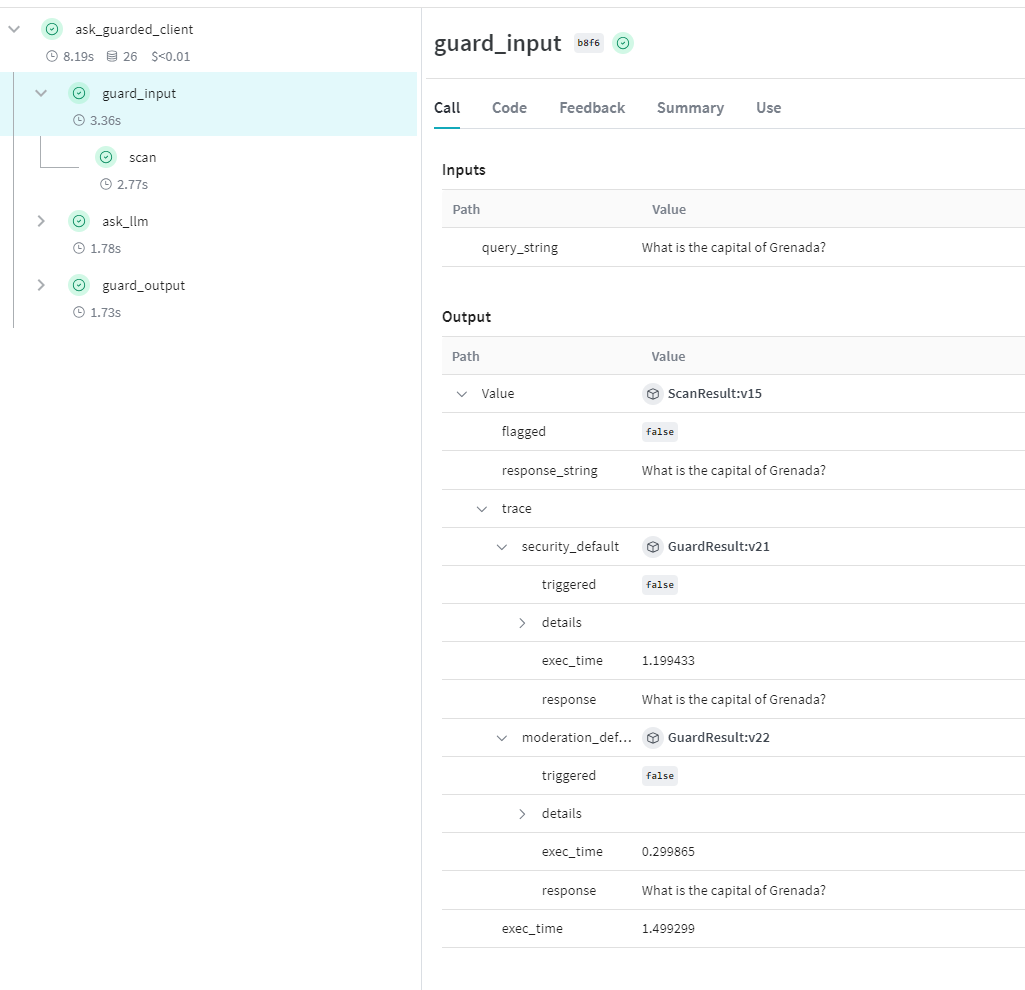Click the guard_input status check icon in tree
The image size is (1025, 990).
point(79,93)
